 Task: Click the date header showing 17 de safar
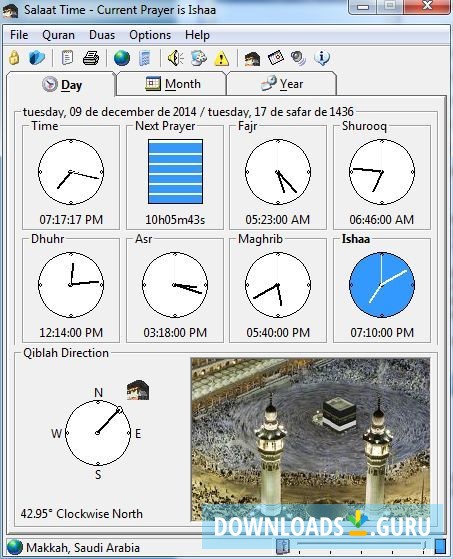188,112
